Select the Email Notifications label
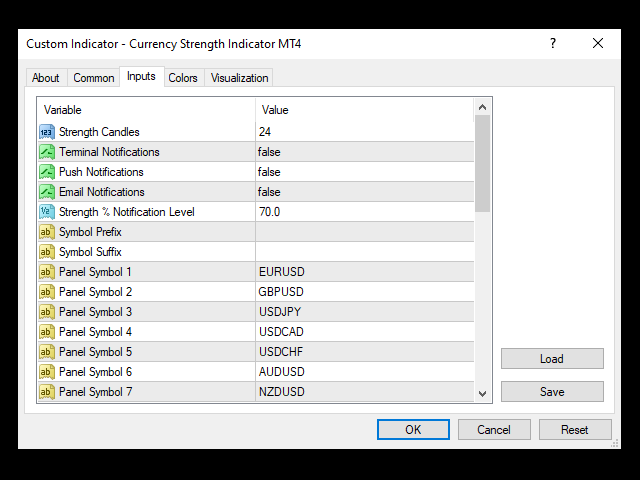640x480 pixels. coord(102,192)
